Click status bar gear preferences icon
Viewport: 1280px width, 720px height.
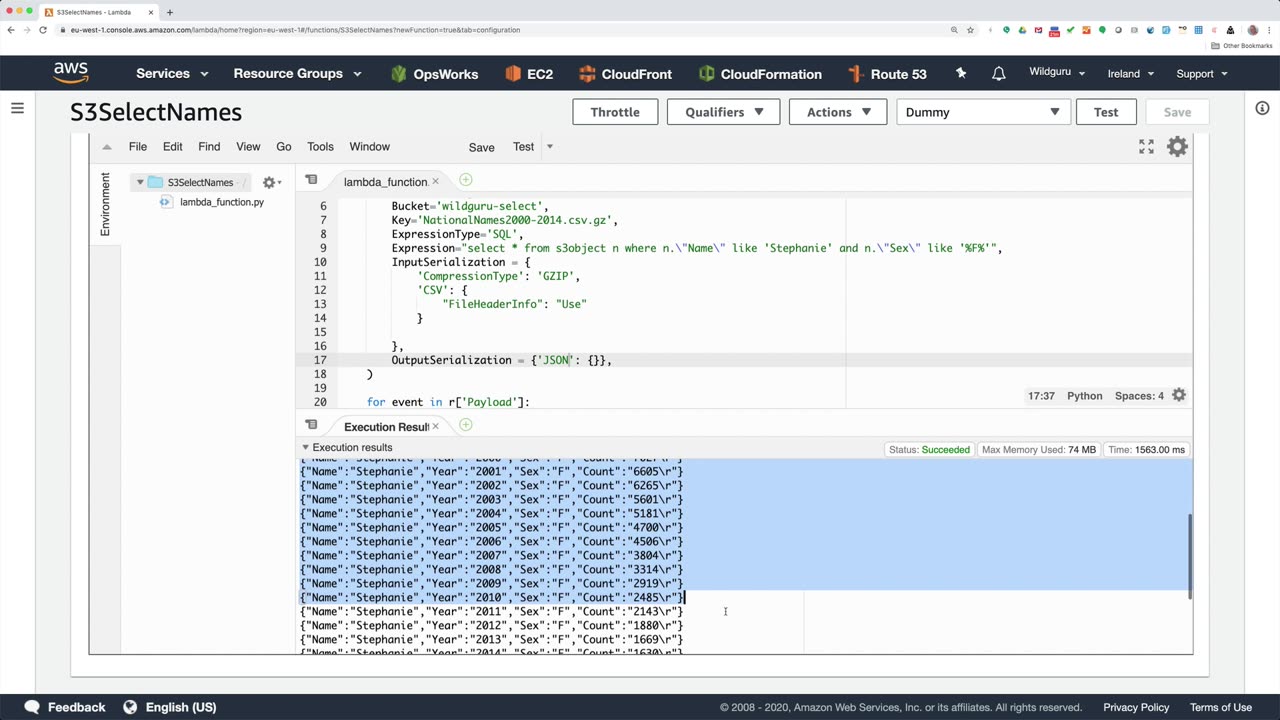click(1179, 396)
